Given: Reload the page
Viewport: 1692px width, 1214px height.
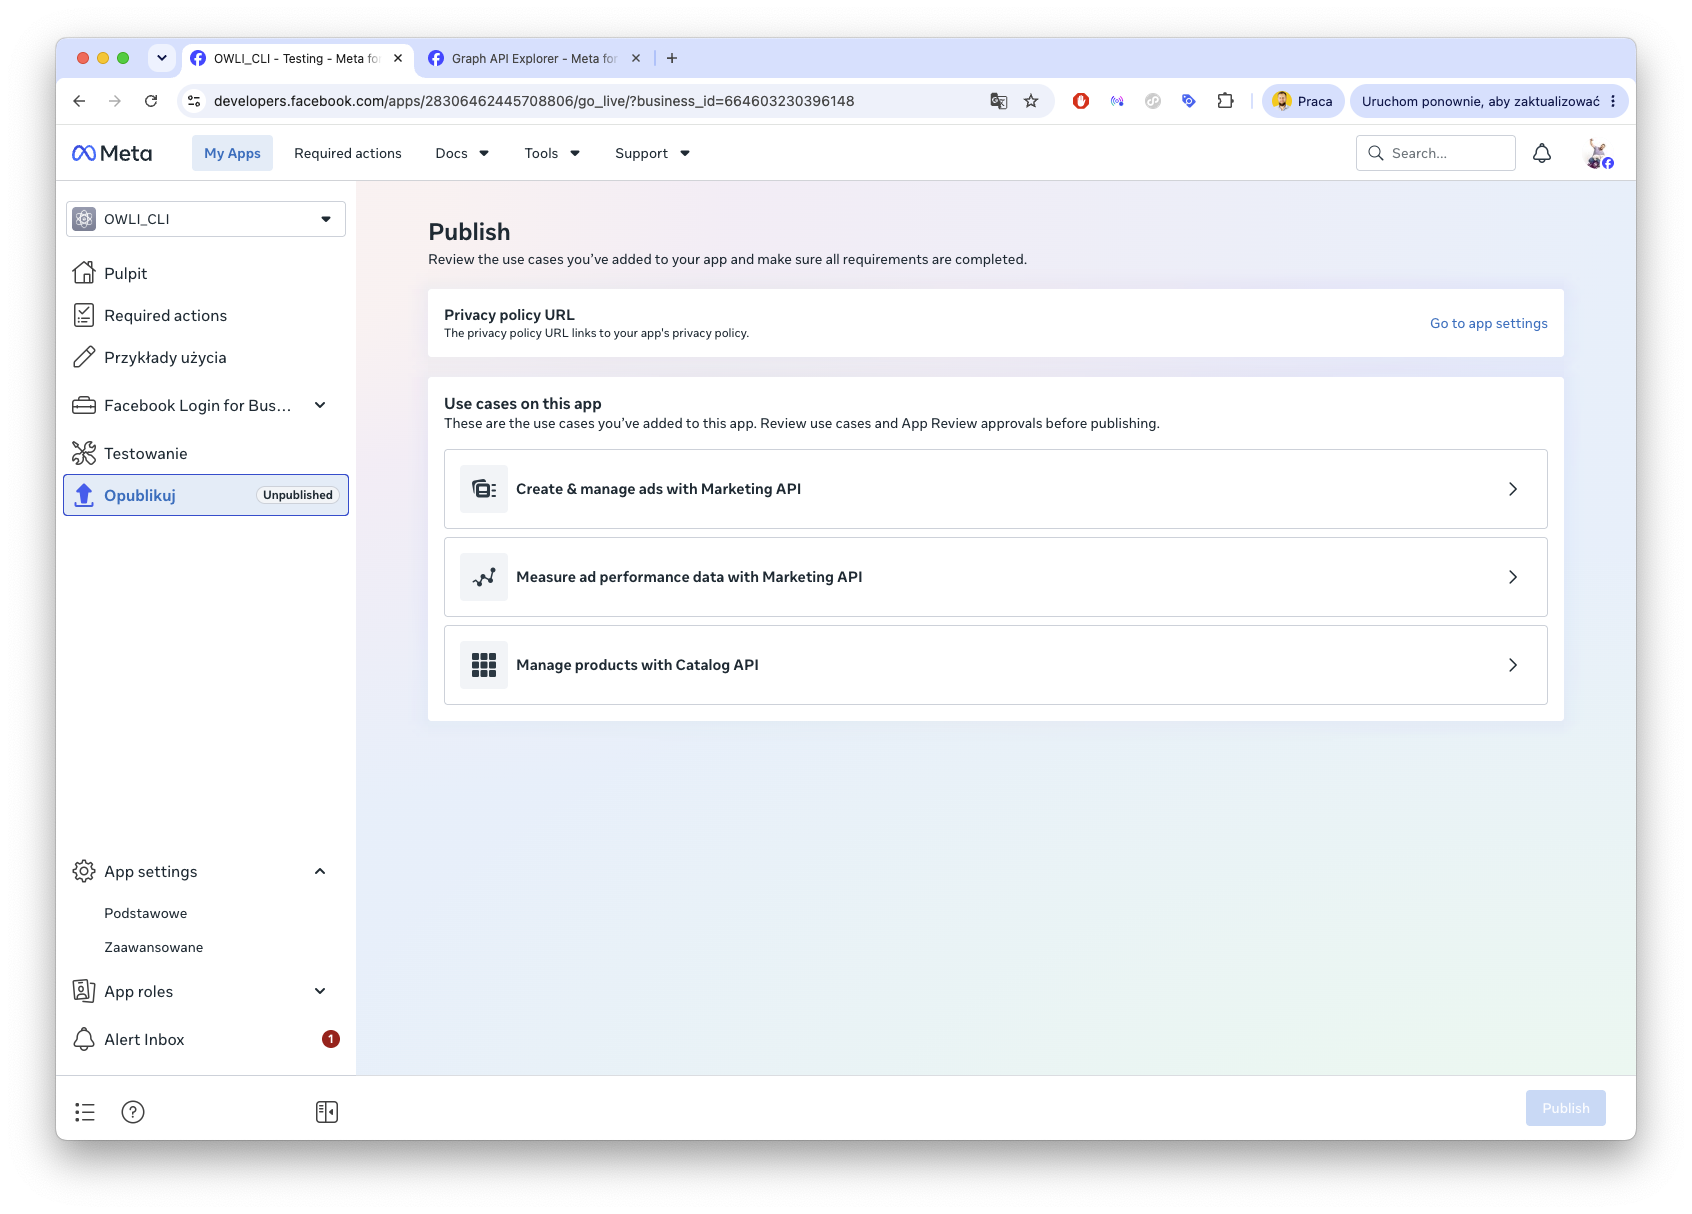Looking at the screenshot, I should click(x=151, y=101).
